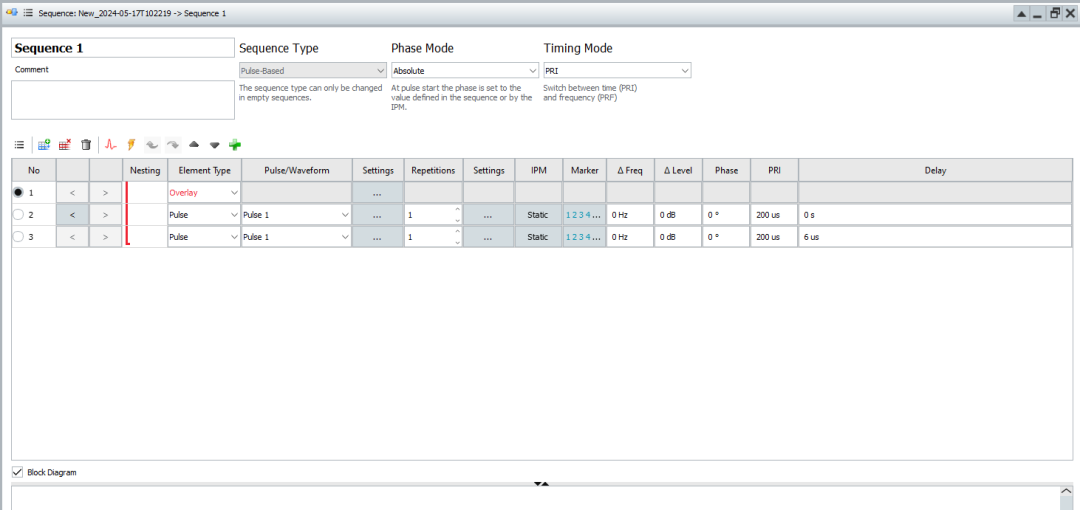Click the trash can delete icon
Image resolution: width=1080 pixels, height=510 pixels.
[86, 145]
